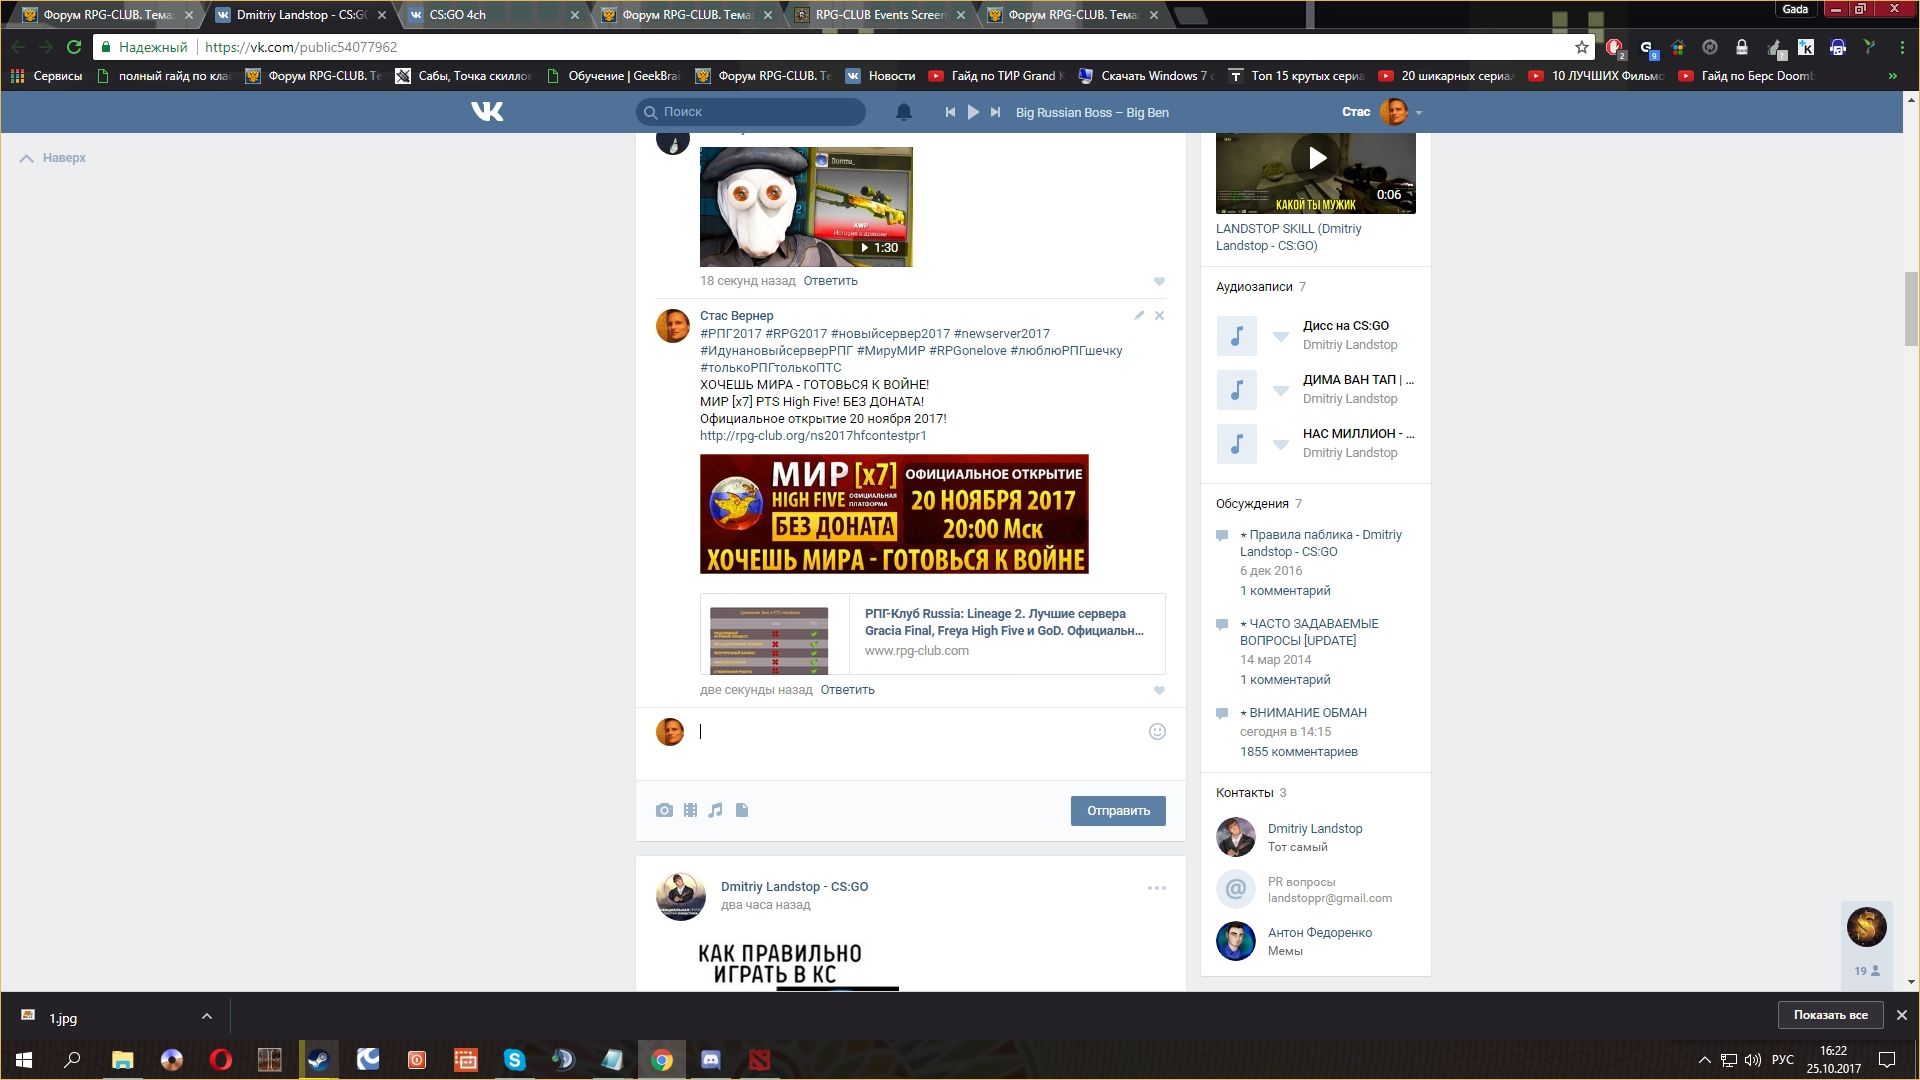Open the Сервисы apps bookmark
This screenshot has width=1920, height=1080.
click(x=46, y=76)
